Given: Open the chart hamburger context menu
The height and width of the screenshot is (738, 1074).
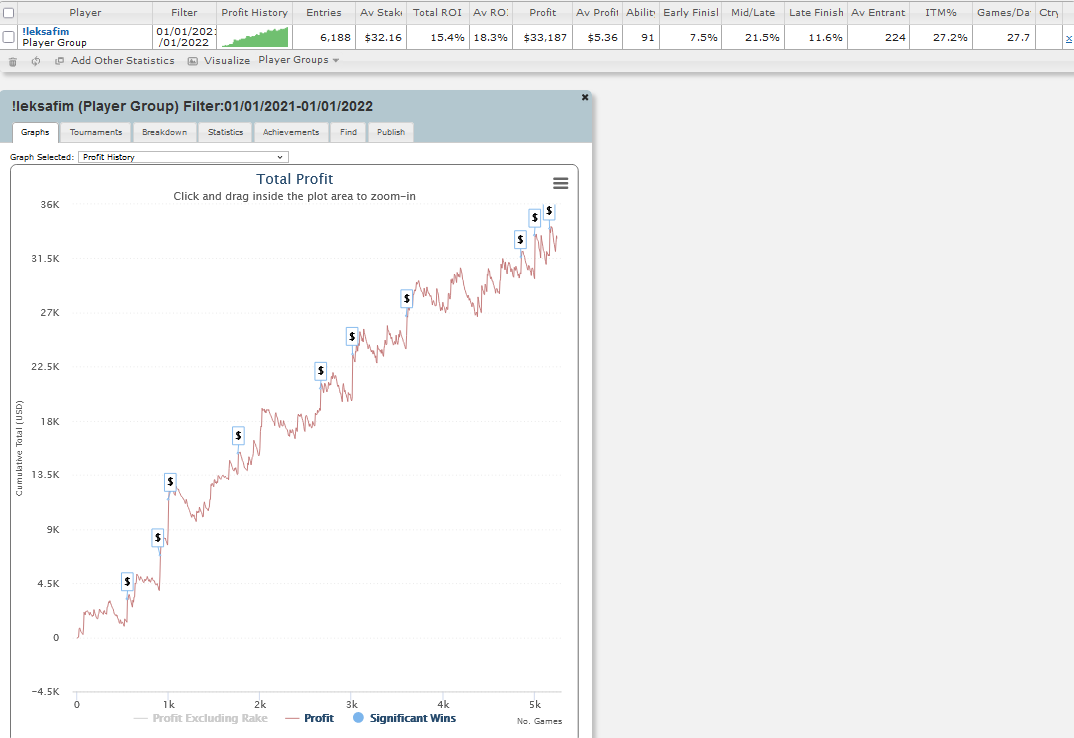Looking at the screenshot, I should click(x=560, y=183).
